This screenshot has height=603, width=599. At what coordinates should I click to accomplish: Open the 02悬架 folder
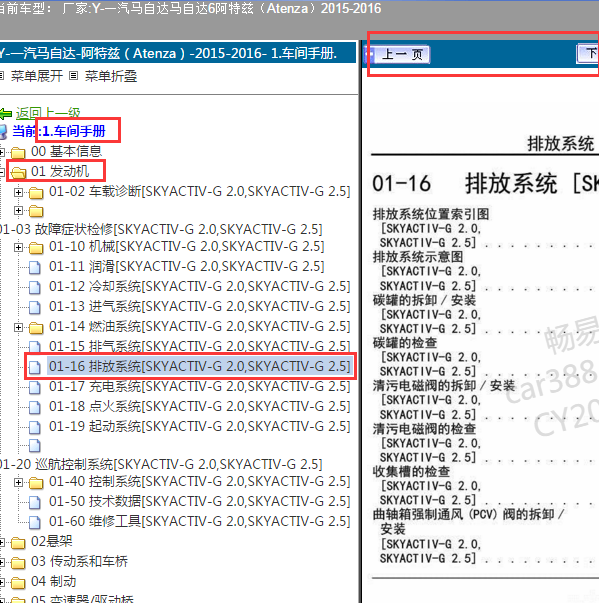[x=52, y=541]
